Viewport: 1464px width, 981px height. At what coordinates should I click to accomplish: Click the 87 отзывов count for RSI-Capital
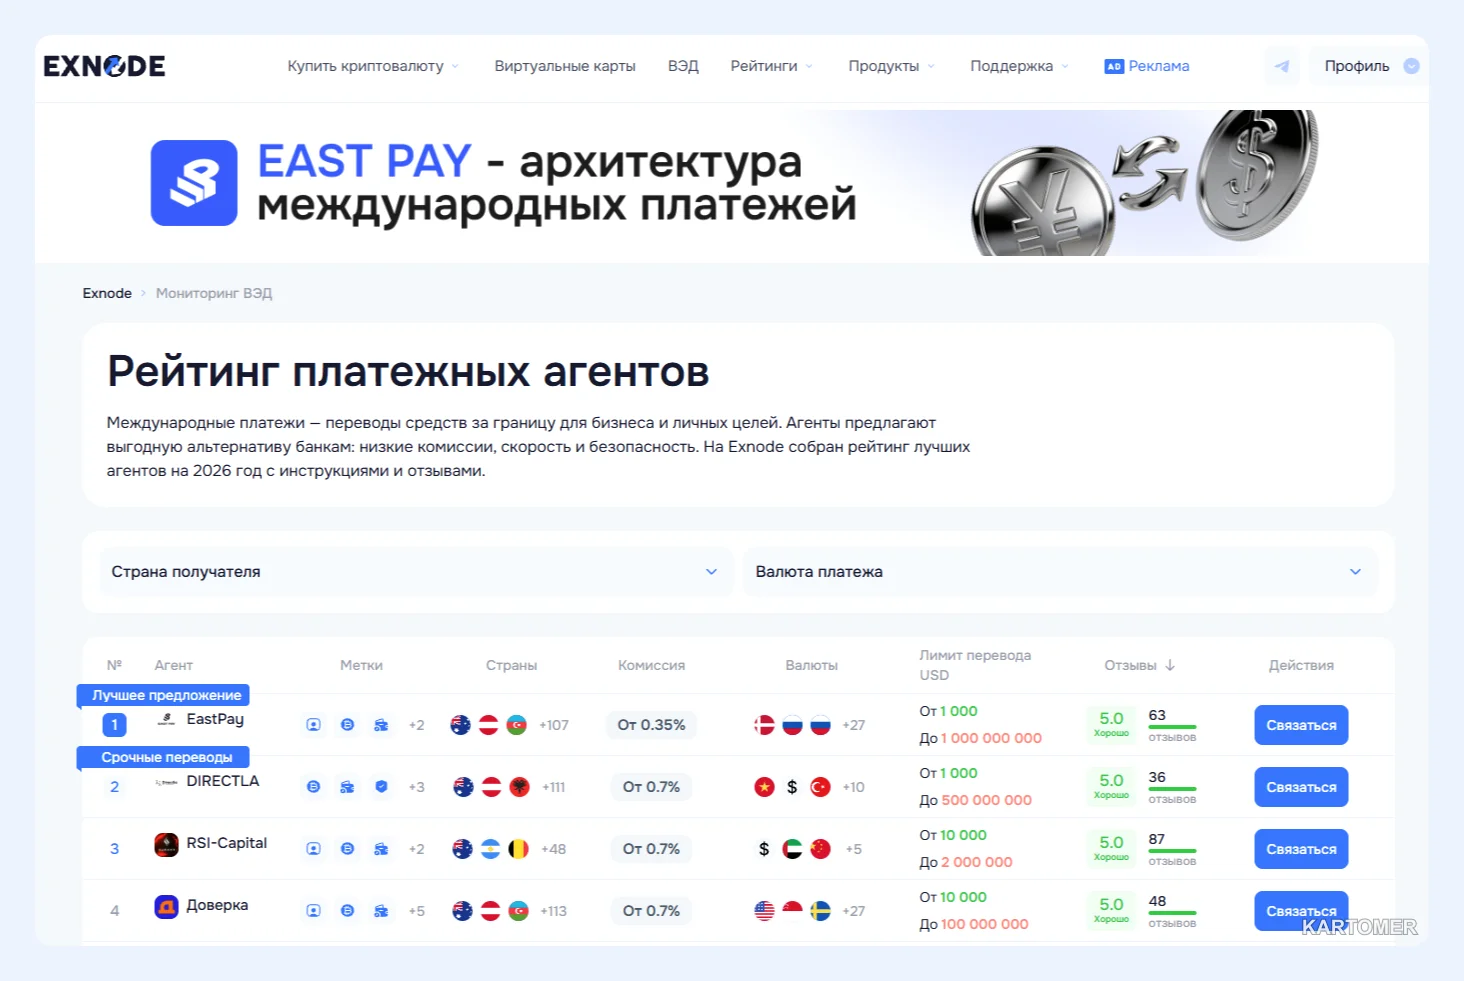[1172, 849]
